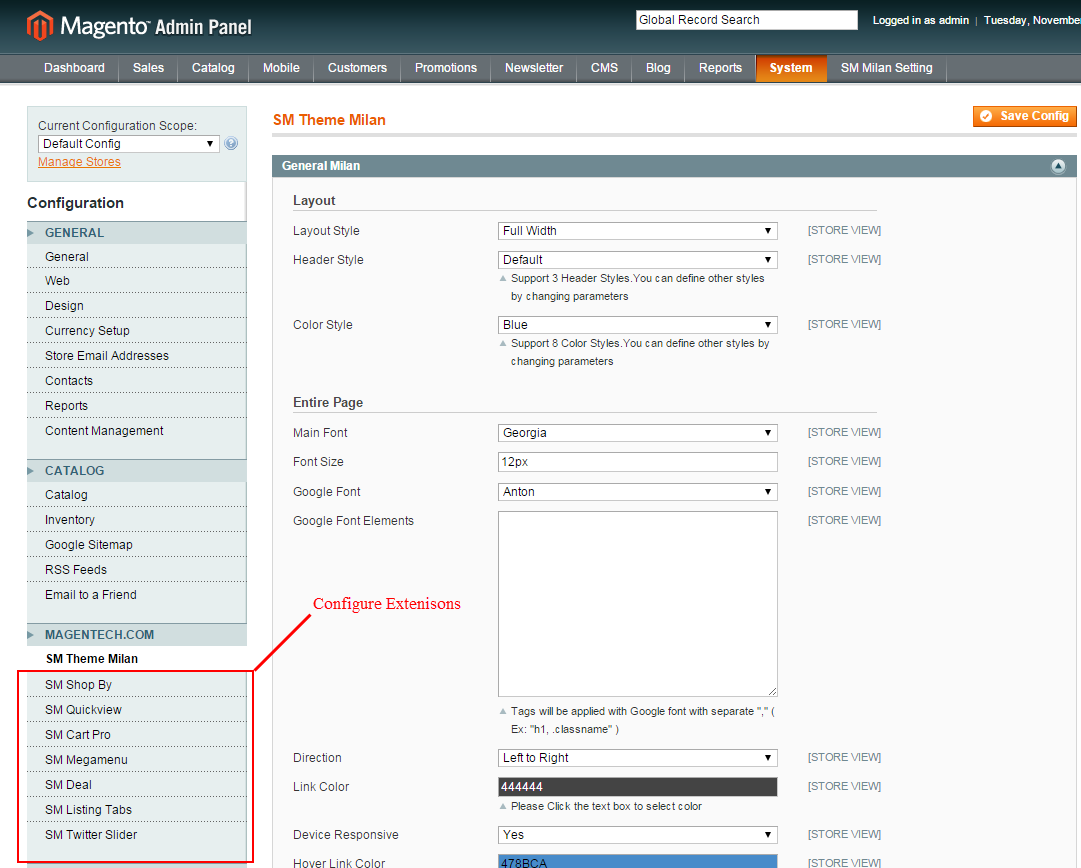Open the Reports top menu
The height and width of the screenshot is (868, 1081).
tap(720, 68)
